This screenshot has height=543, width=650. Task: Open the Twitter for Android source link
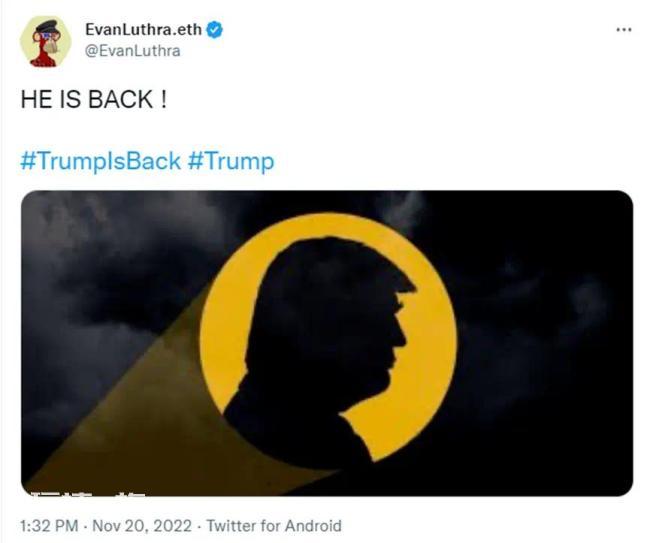(274, 526)
